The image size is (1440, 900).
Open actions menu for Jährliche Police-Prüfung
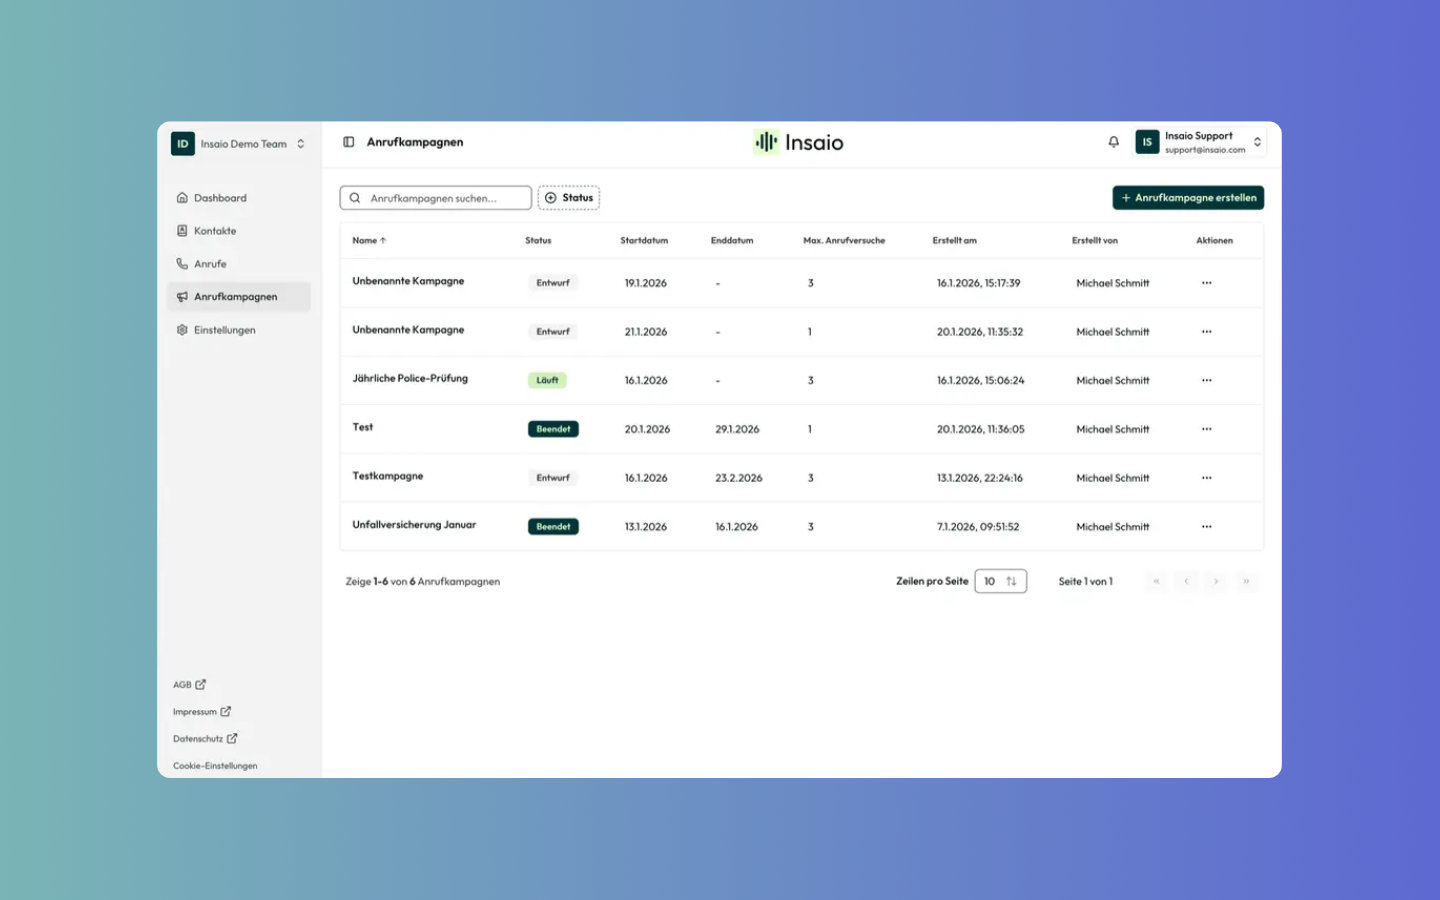pos(1206,381)
